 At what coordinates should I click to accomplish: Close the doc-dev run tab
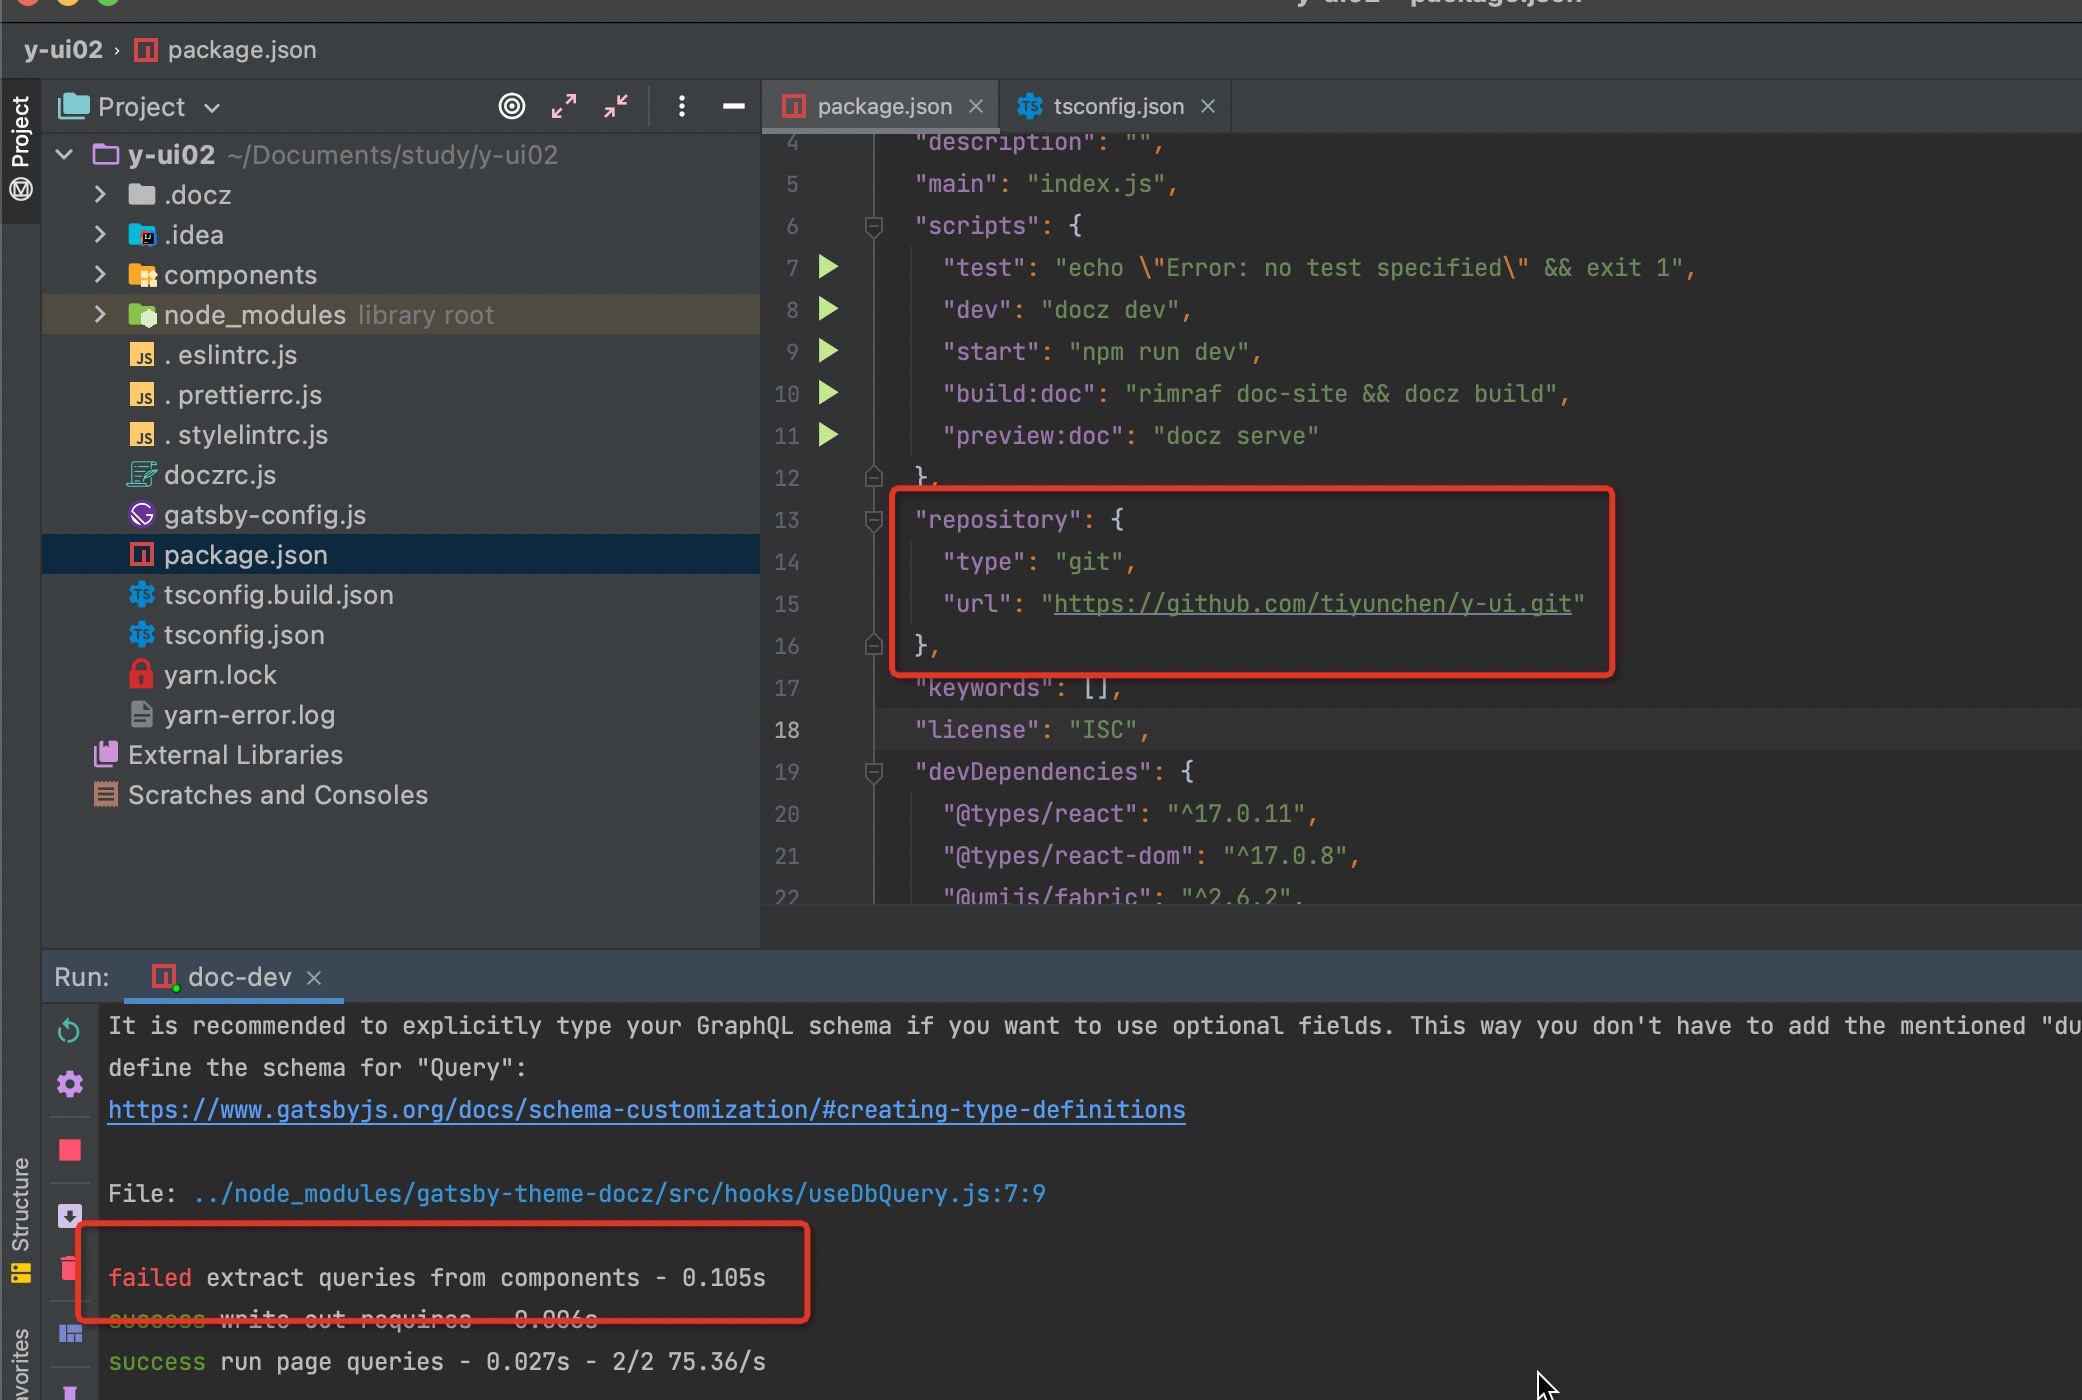[314, 977]
